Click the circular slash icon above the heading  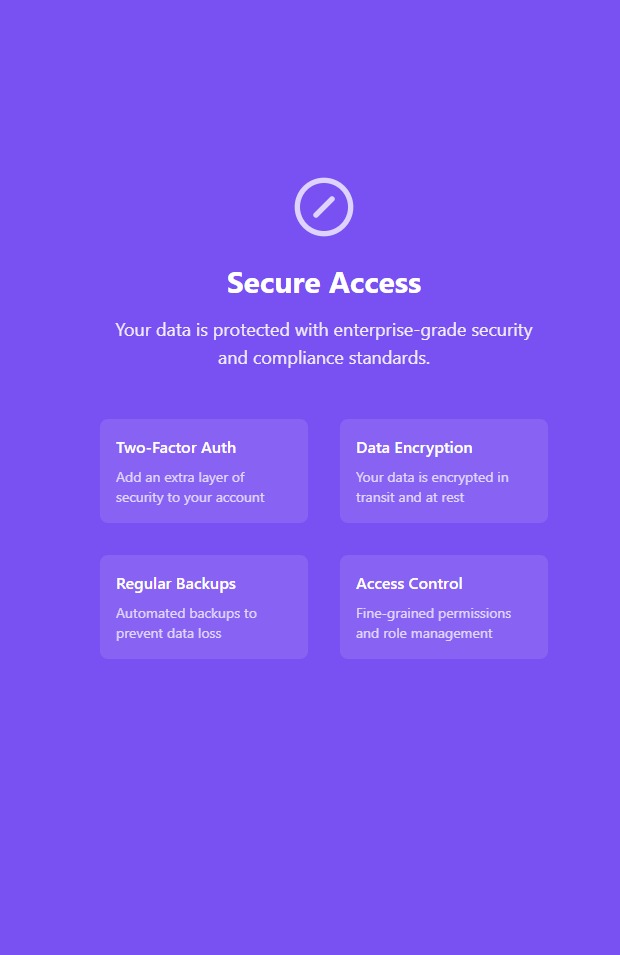click(x=324, y=207)
